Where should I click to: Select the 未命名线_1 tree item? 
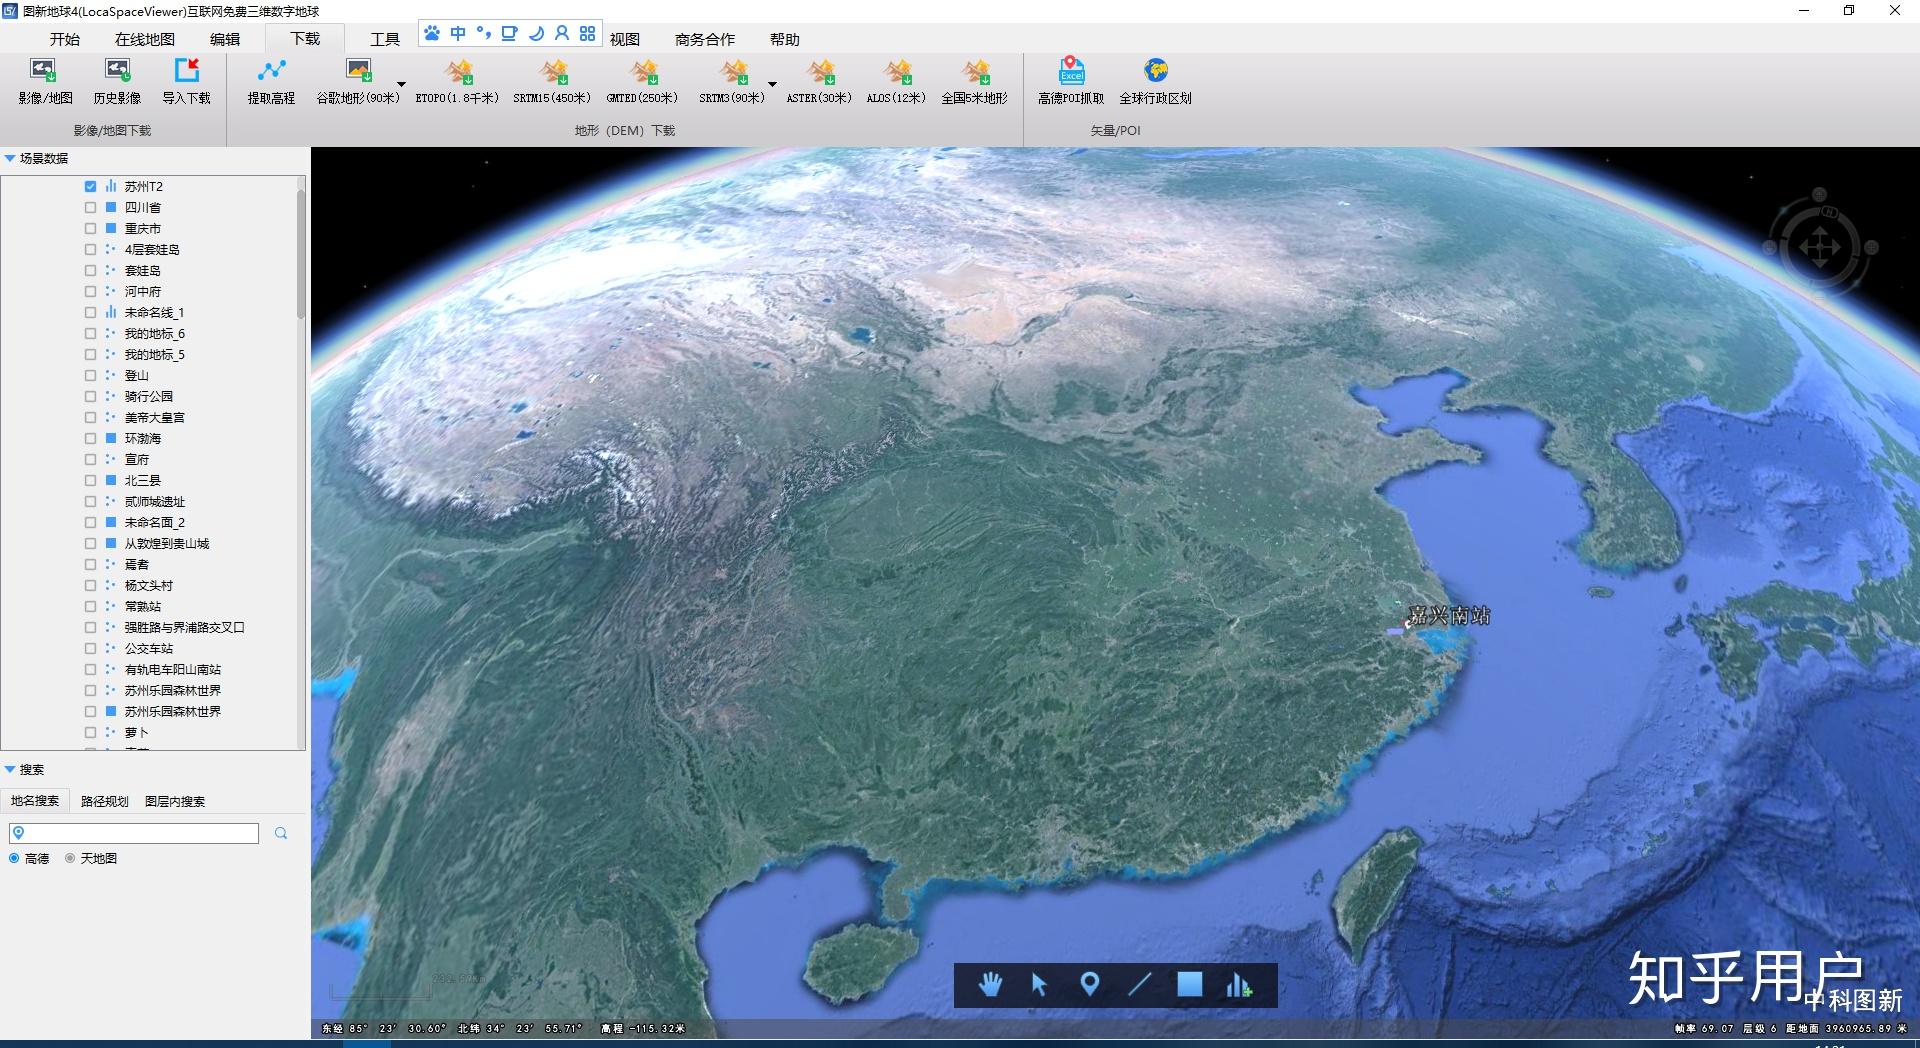pos(155,313)
